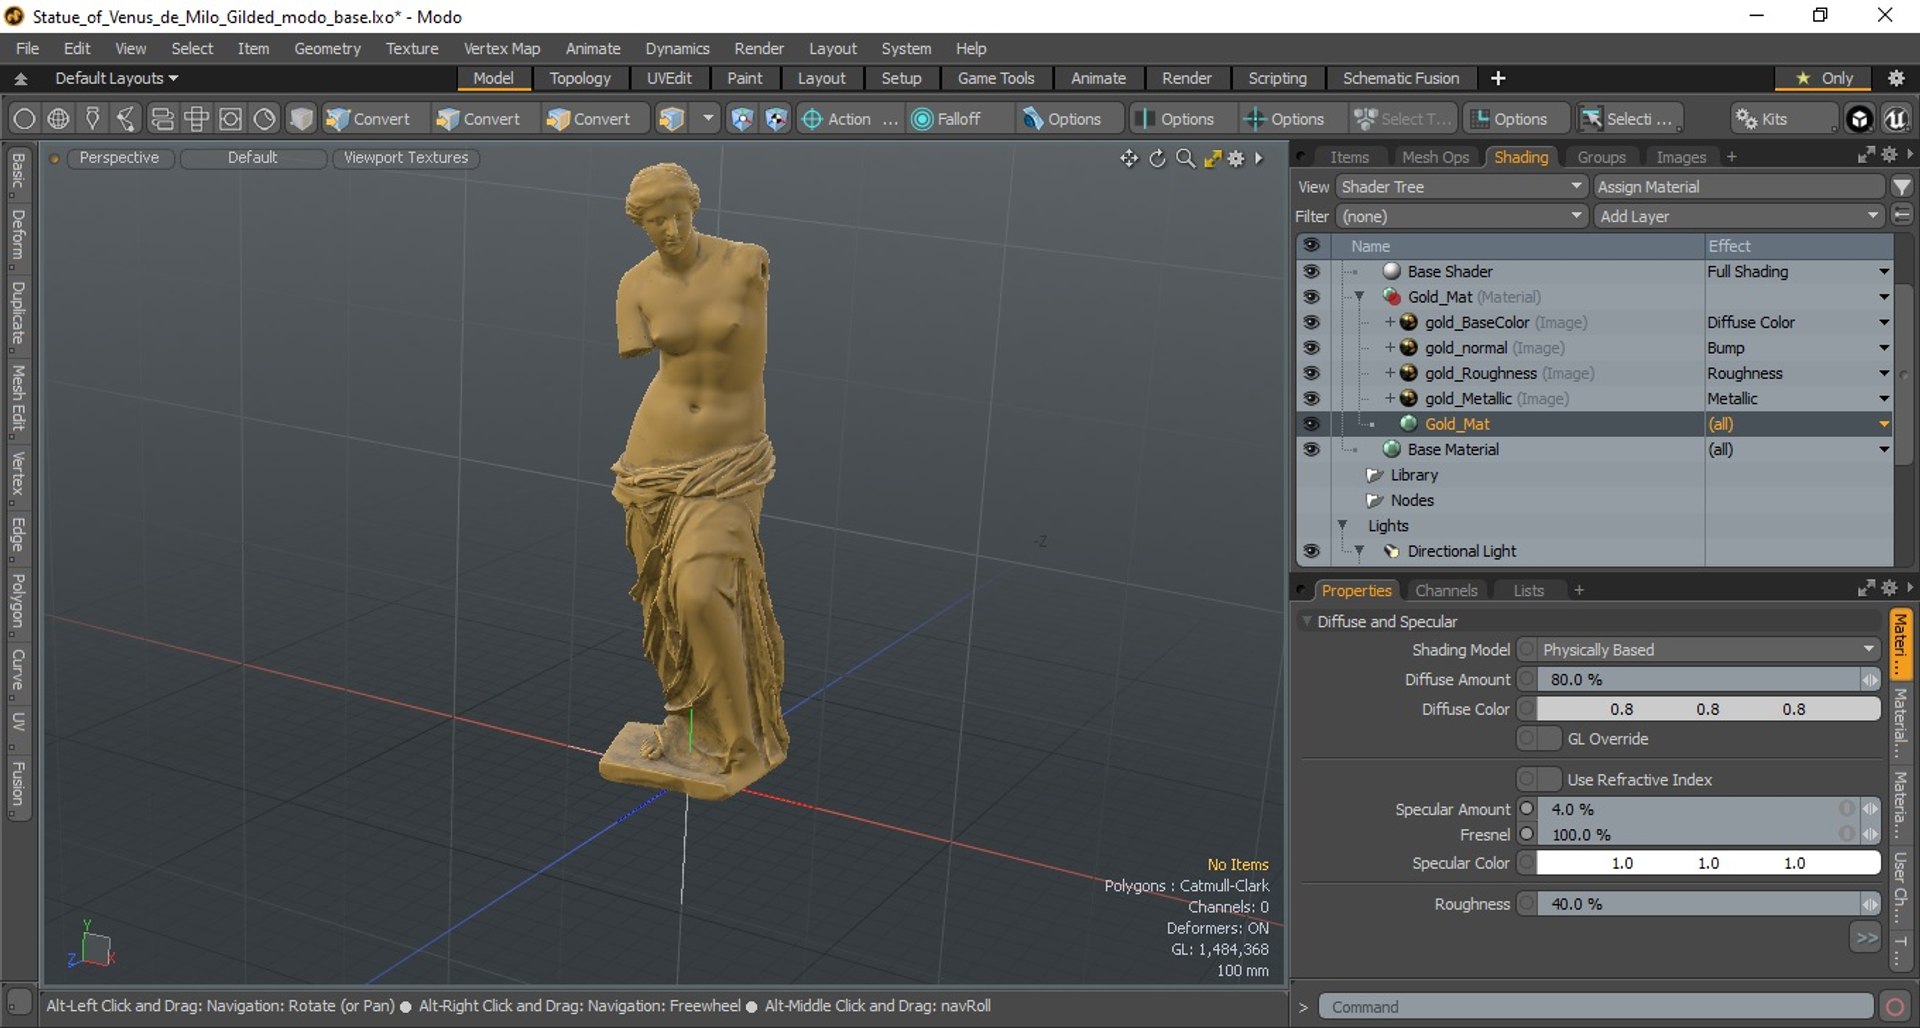The width and height of the screenshot is (1920, 1028).
Task: Toggle the Only favorites button
Action: coord(1825,78)
